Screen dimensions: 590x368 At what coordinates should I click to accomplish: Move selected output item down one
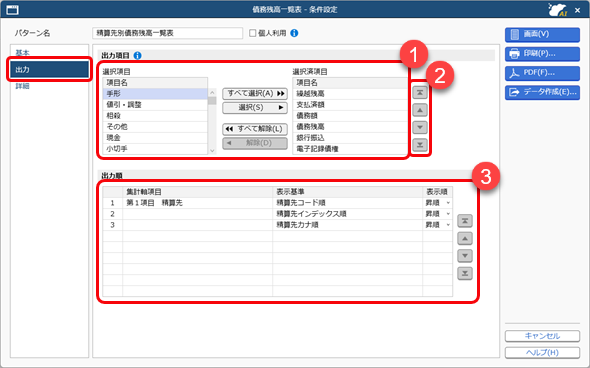[x=420, y=127]
